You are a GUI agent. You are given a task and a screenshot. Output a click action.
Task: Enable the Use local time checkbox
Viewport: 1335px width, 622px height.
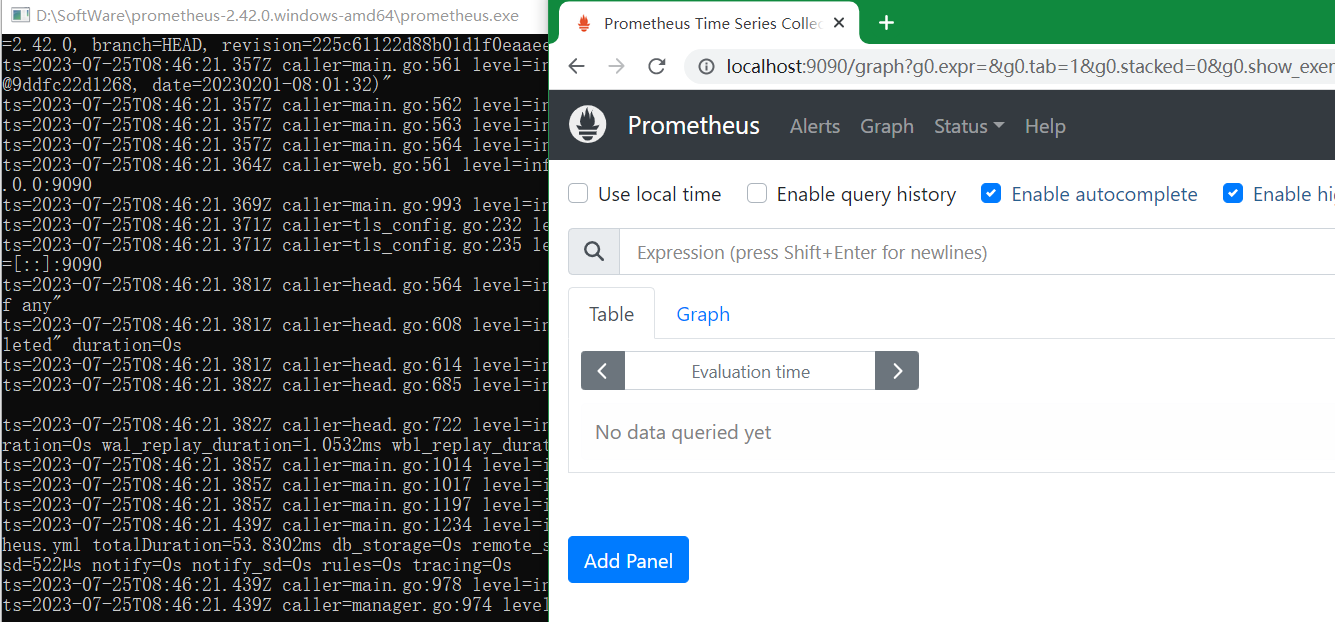coord(578,194)
